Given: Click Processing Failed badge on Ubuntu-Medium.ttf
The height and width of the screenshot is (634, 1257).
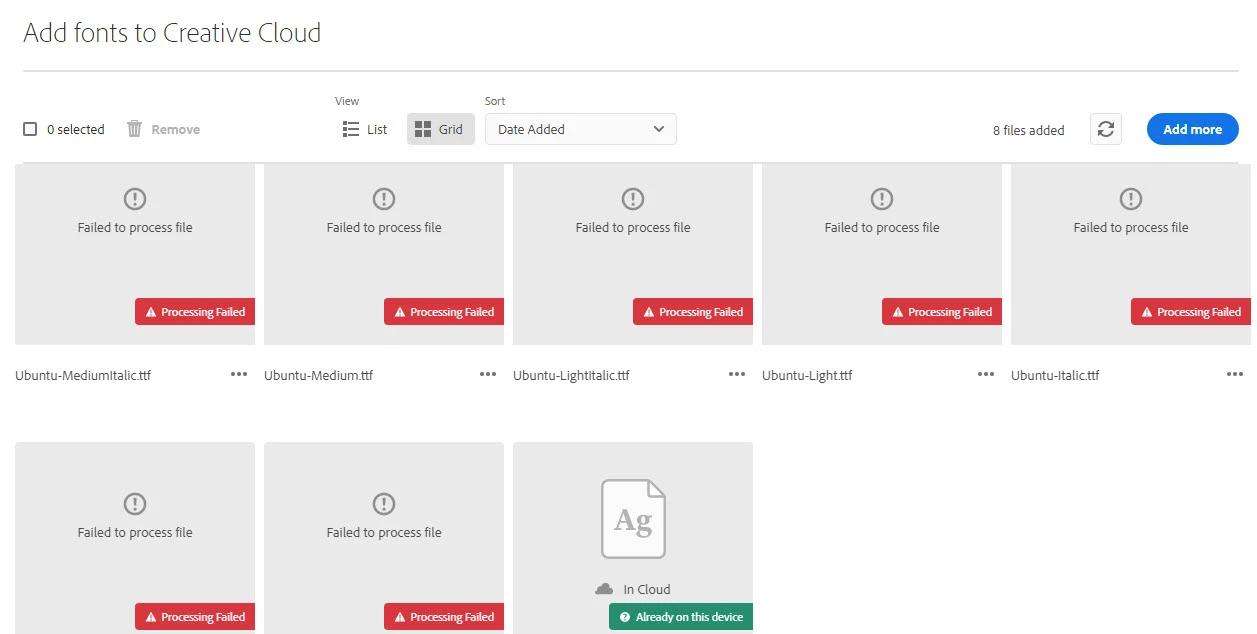Looking at the screenshot, I should [444, 312].
